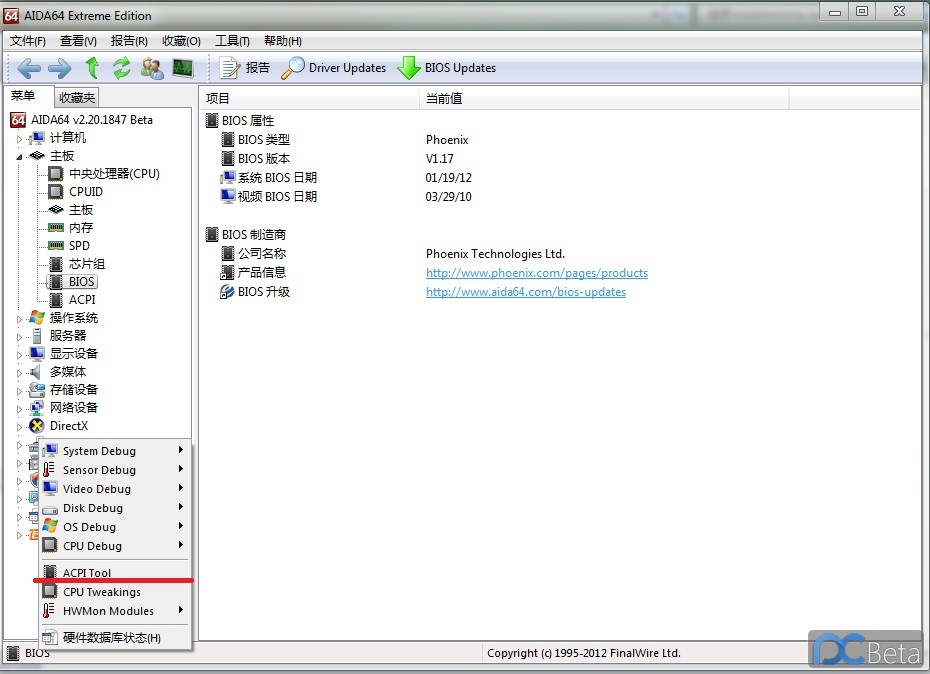The width and height of the screenshot is (930, 674).
Task: Expand the 计算机 tree node
Action: pos(19,139)
